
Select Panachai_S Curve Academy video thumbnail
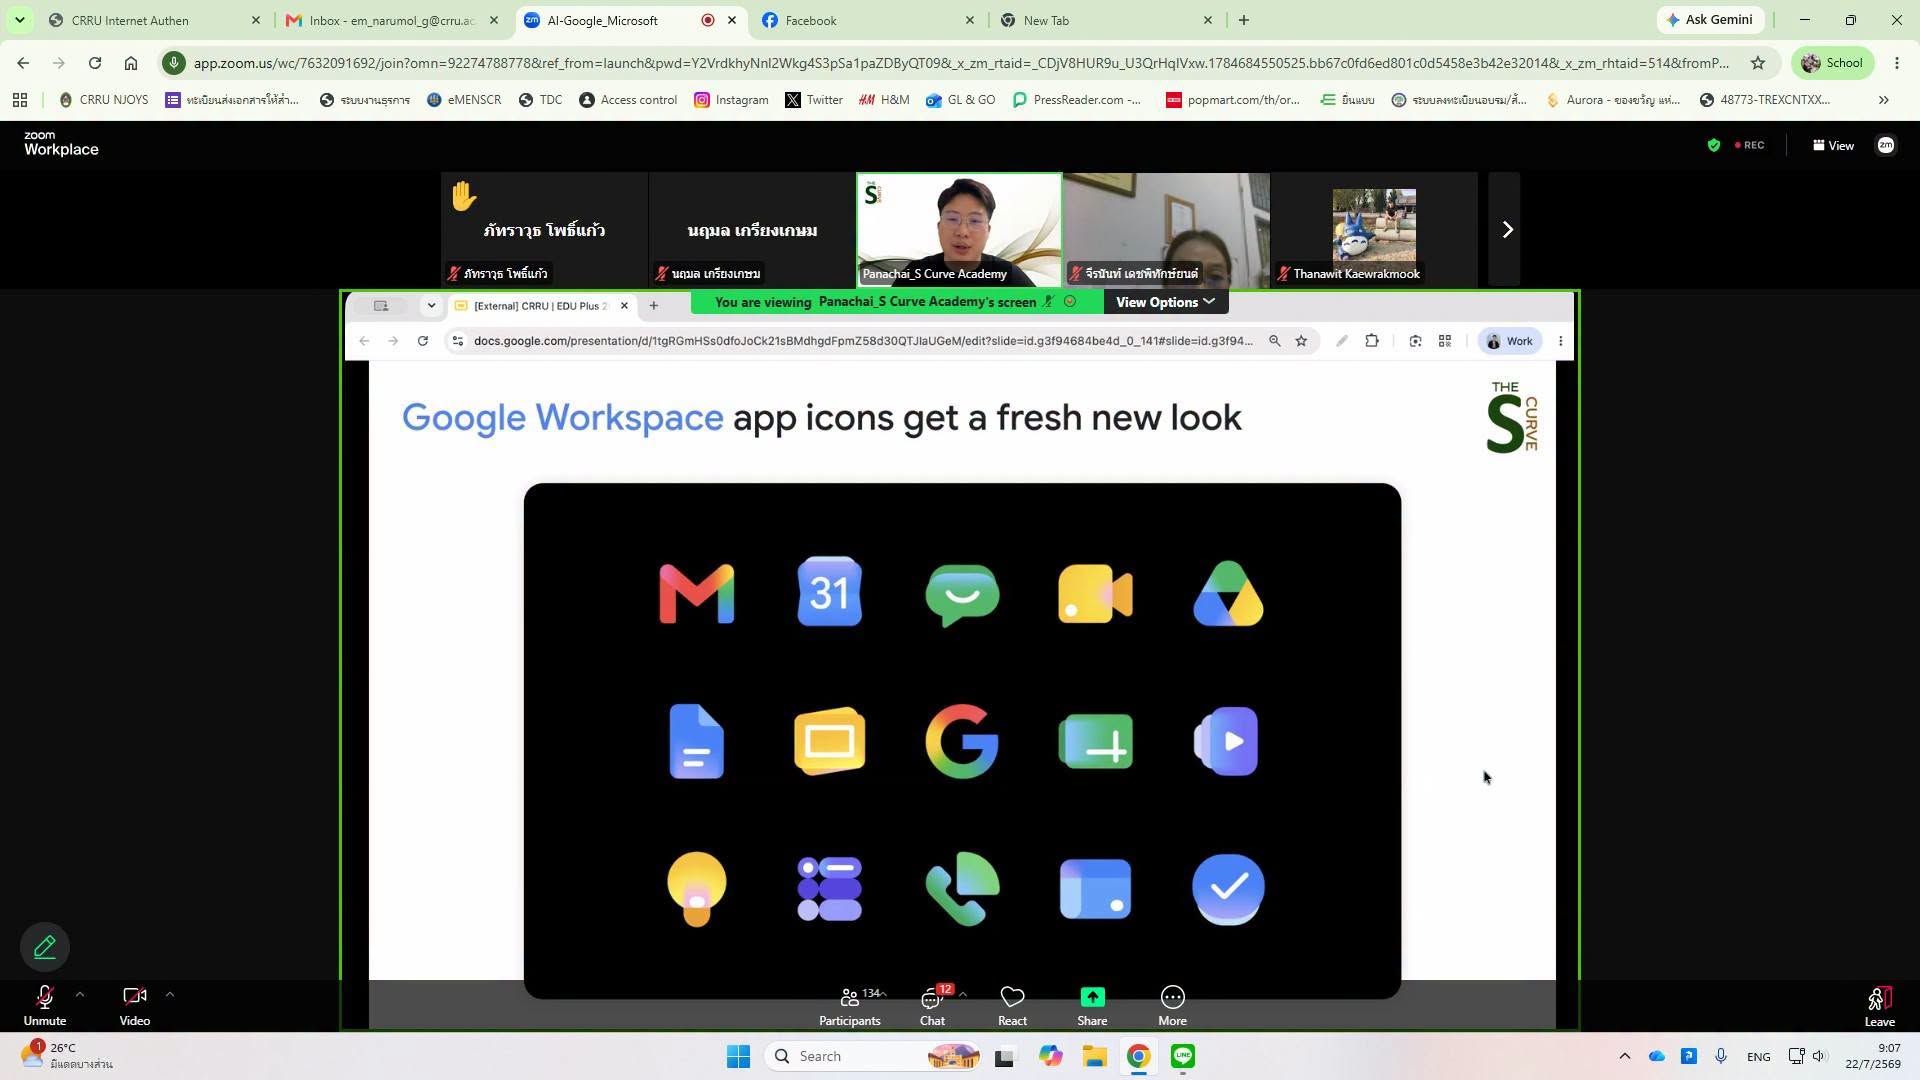pyautogui.click(x=959, y=229)
